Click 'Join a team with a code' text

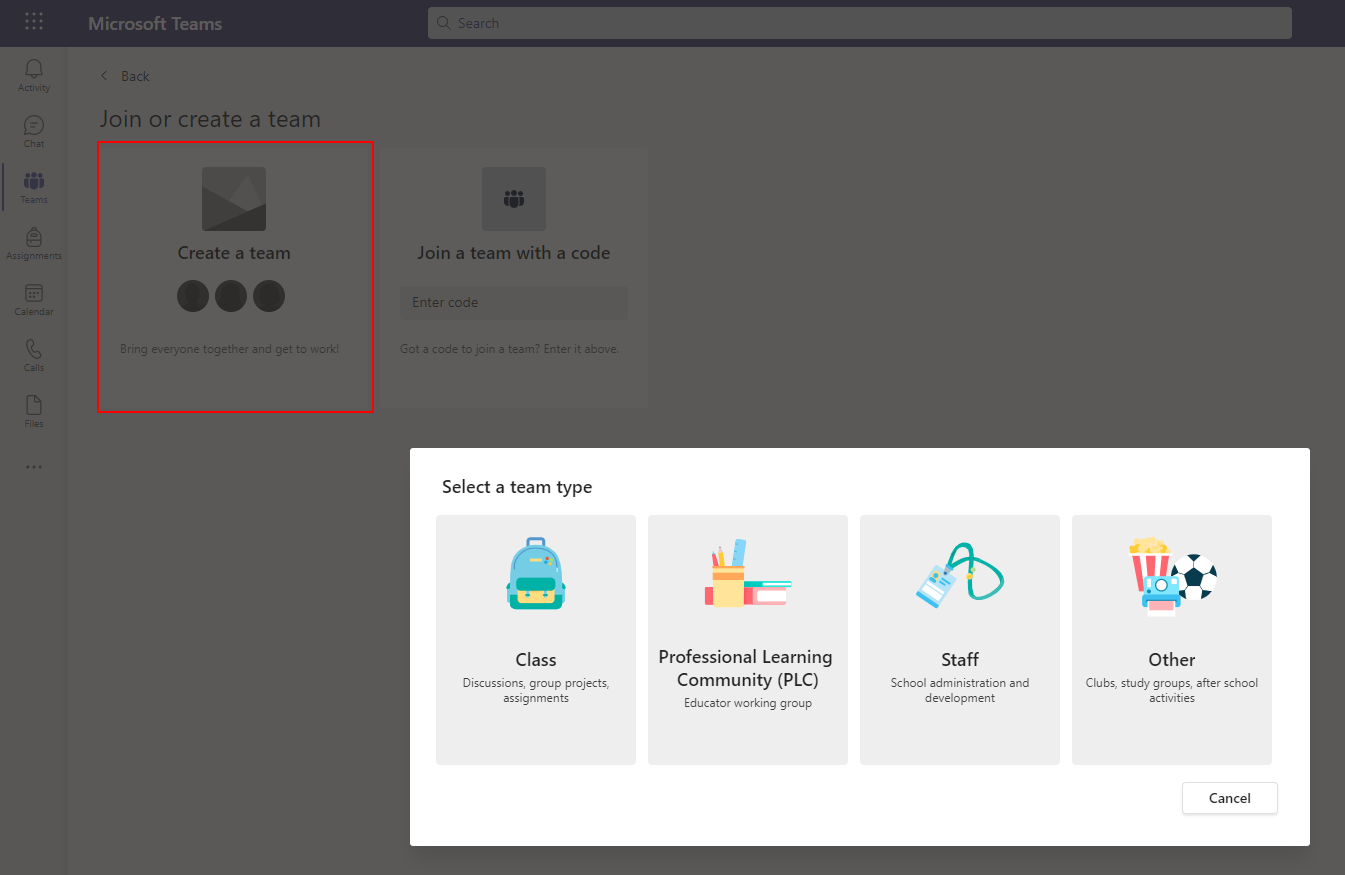click(x=514, y=253)
